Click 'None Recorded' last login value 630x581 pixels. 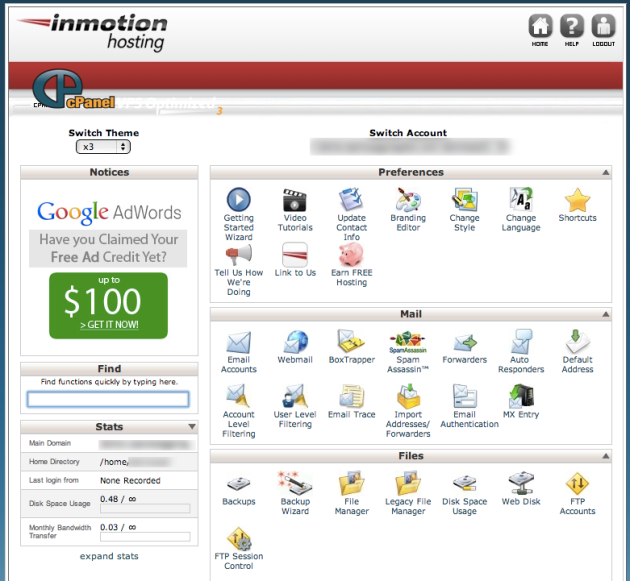pos(130,481)
